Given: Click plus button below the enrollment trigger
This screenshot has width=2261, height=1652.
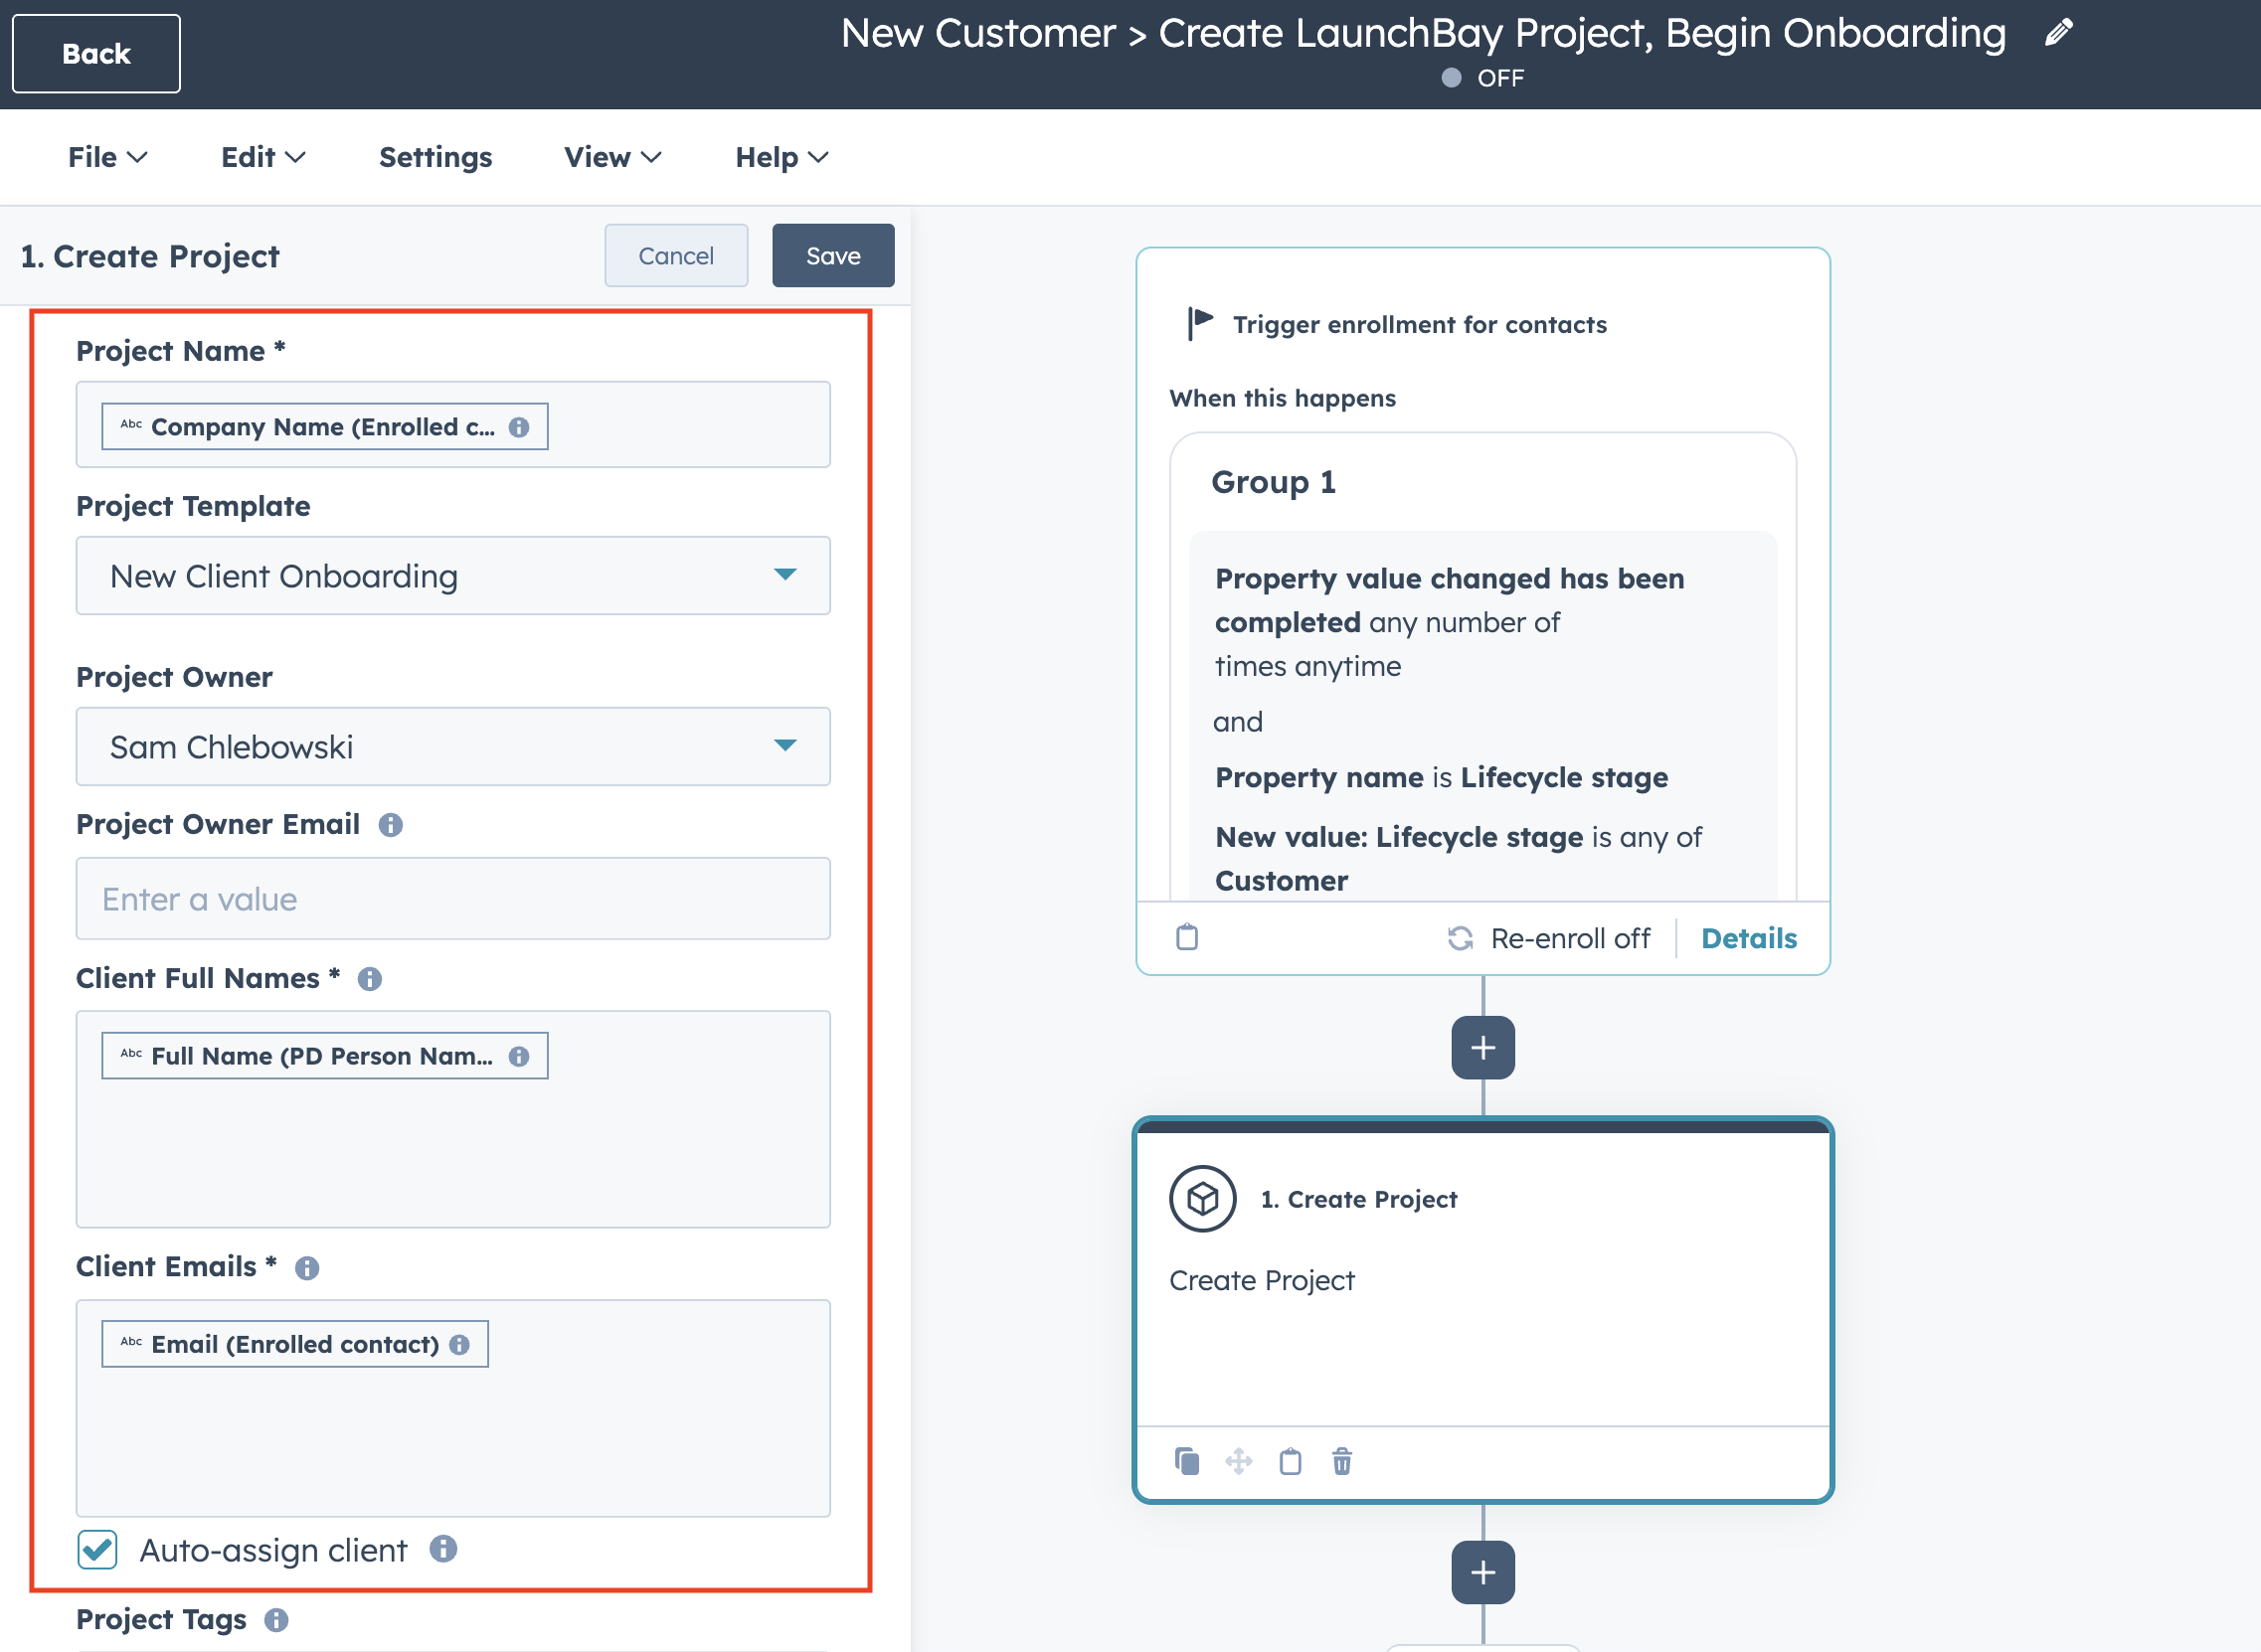Looking at the screenshot, I should [x=1482, y=1048].
